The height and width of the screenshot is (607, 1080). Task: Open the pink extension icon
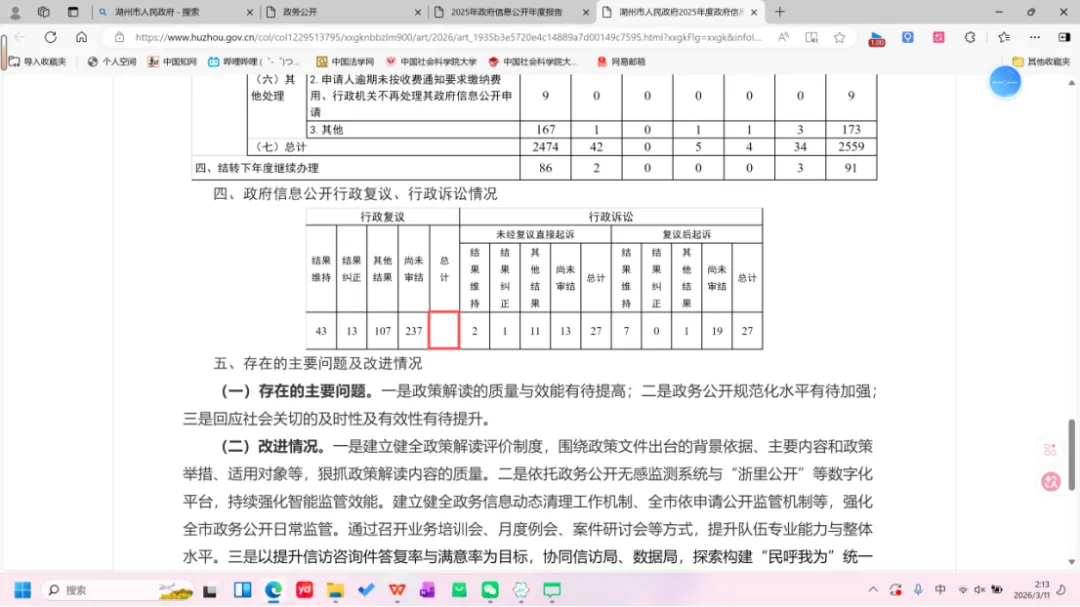click(x=939, y=37)
